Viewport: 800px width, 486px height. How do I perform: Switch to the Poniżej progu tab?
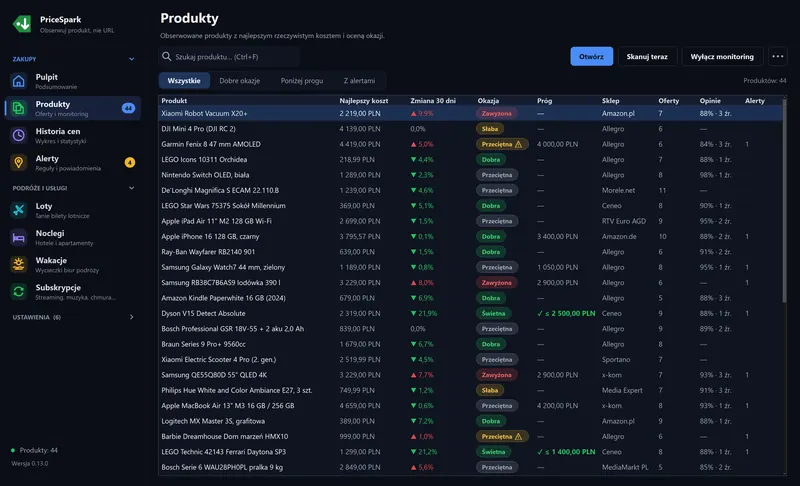(302, 81)
